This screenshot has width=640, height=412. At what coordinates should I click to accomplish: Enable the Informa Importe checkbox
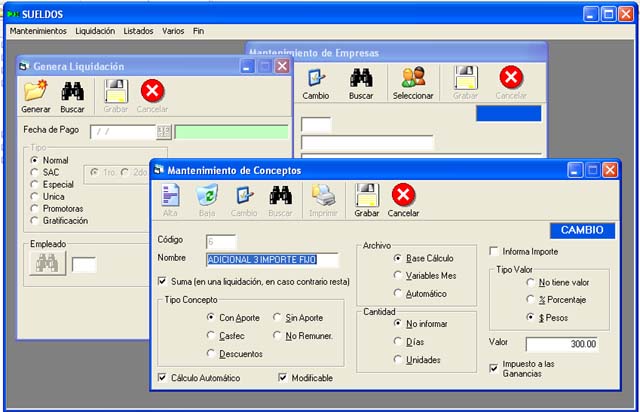pos(494,251)
